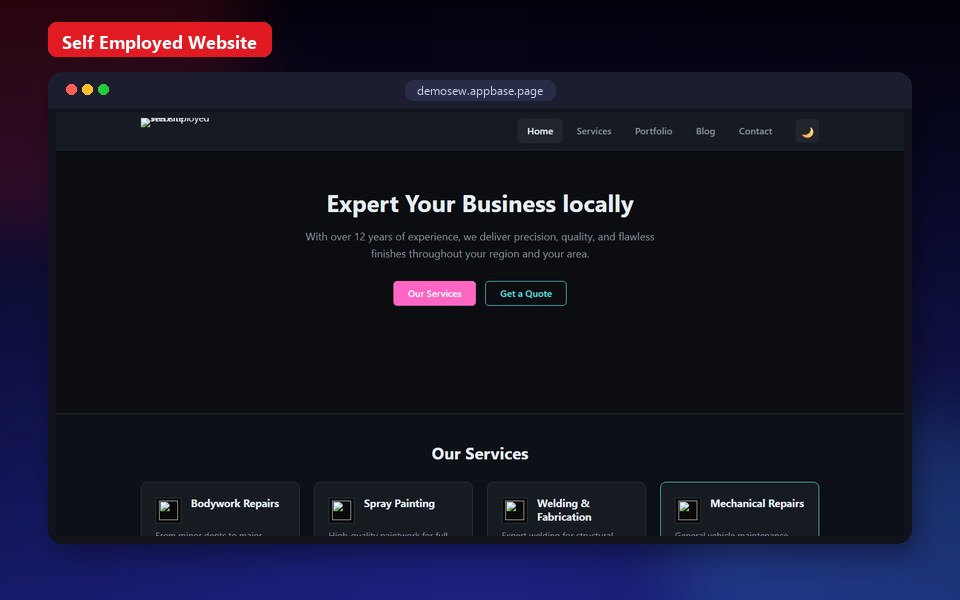Screen dimensions: 960x600
Task: Click the Expert Your Business locally headline
Action: click(480, 204)
